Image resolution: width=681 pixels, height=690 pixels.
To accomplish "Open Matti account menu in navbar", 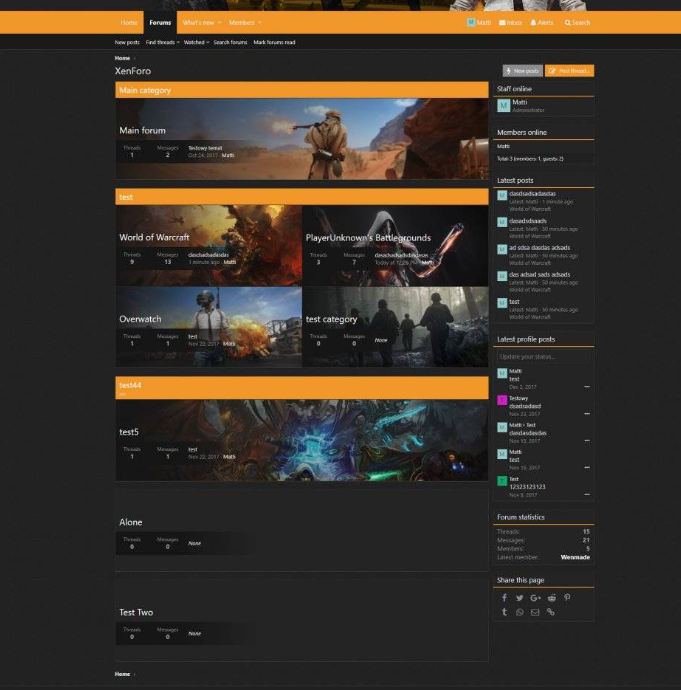I will tap(479, 22).
